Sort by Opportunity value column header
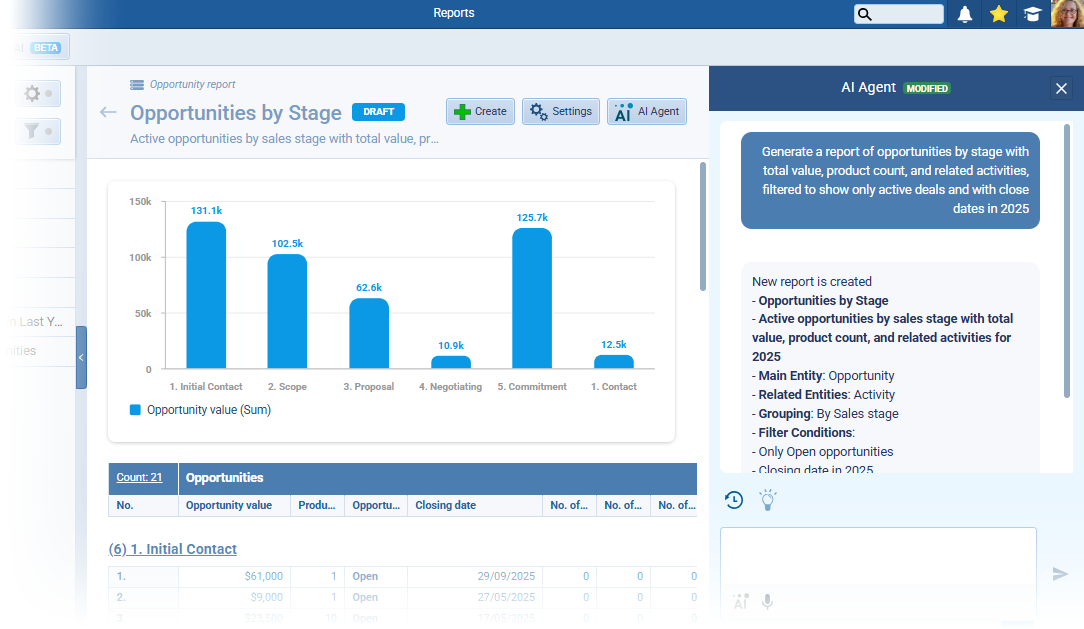1084x629 pixels. [229, 506]
